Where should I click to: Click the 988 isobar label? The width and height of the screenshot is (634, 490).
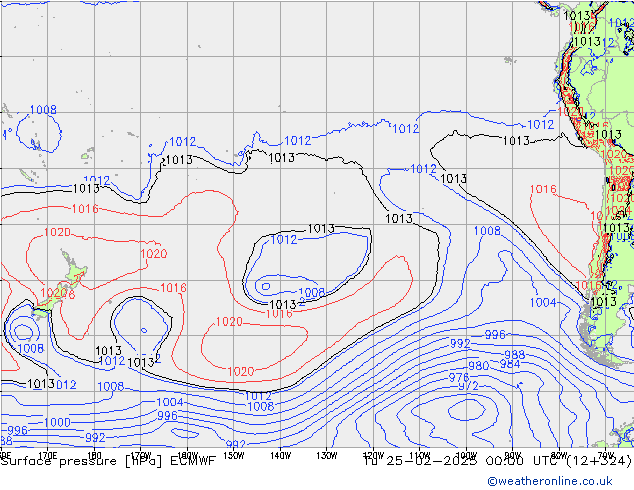click(x=515, y=355)
